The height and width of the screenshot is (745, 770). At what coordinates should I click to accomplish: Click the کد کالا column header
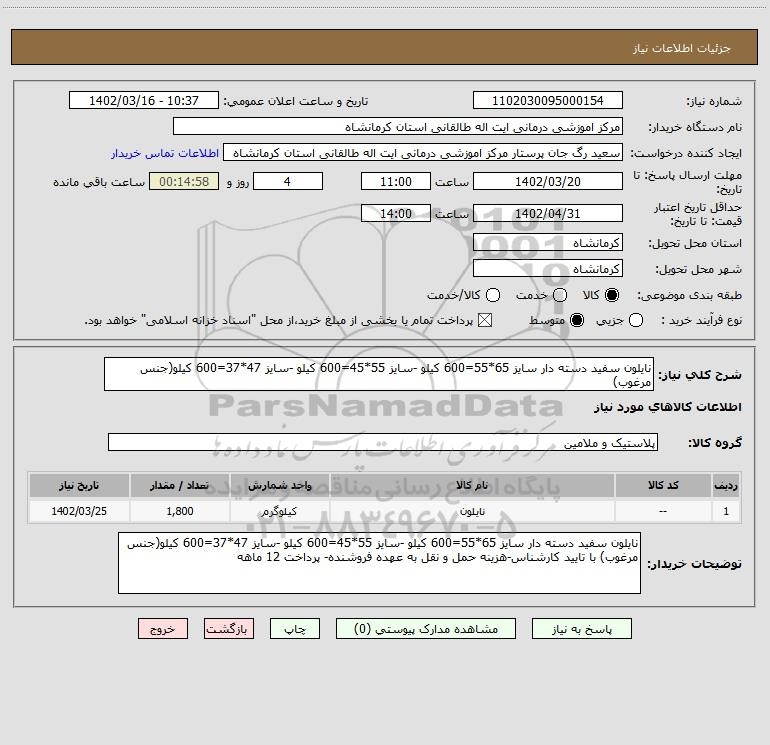(663, 486)
